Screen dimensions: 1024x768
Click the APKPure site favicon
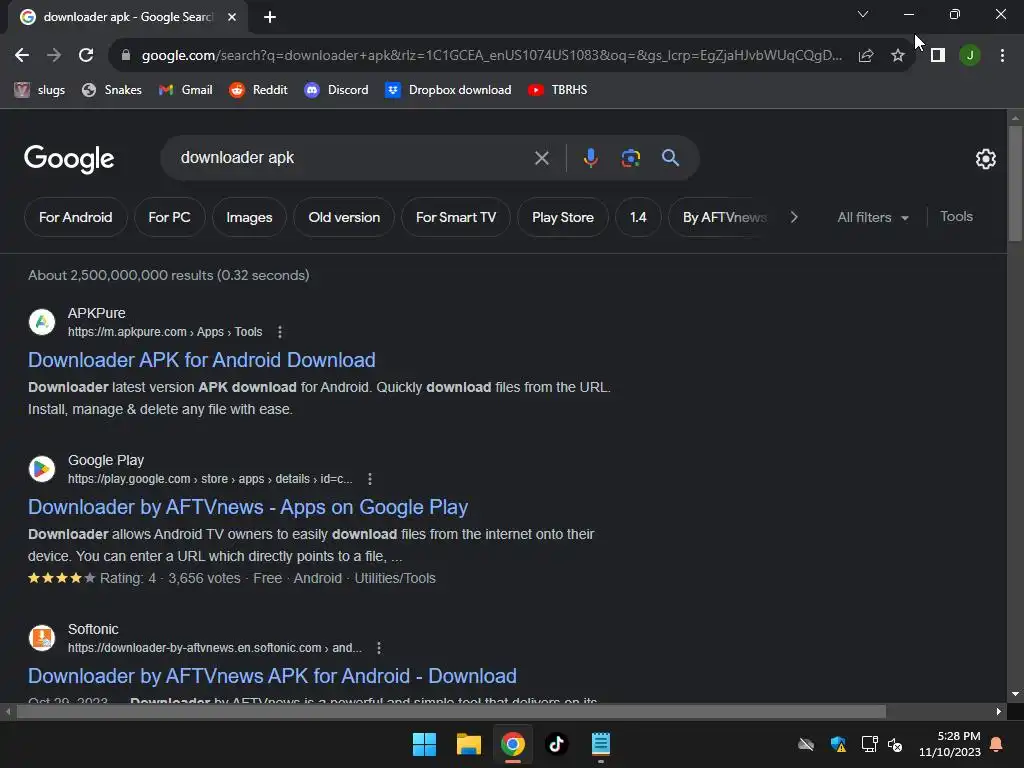point(42,322)
